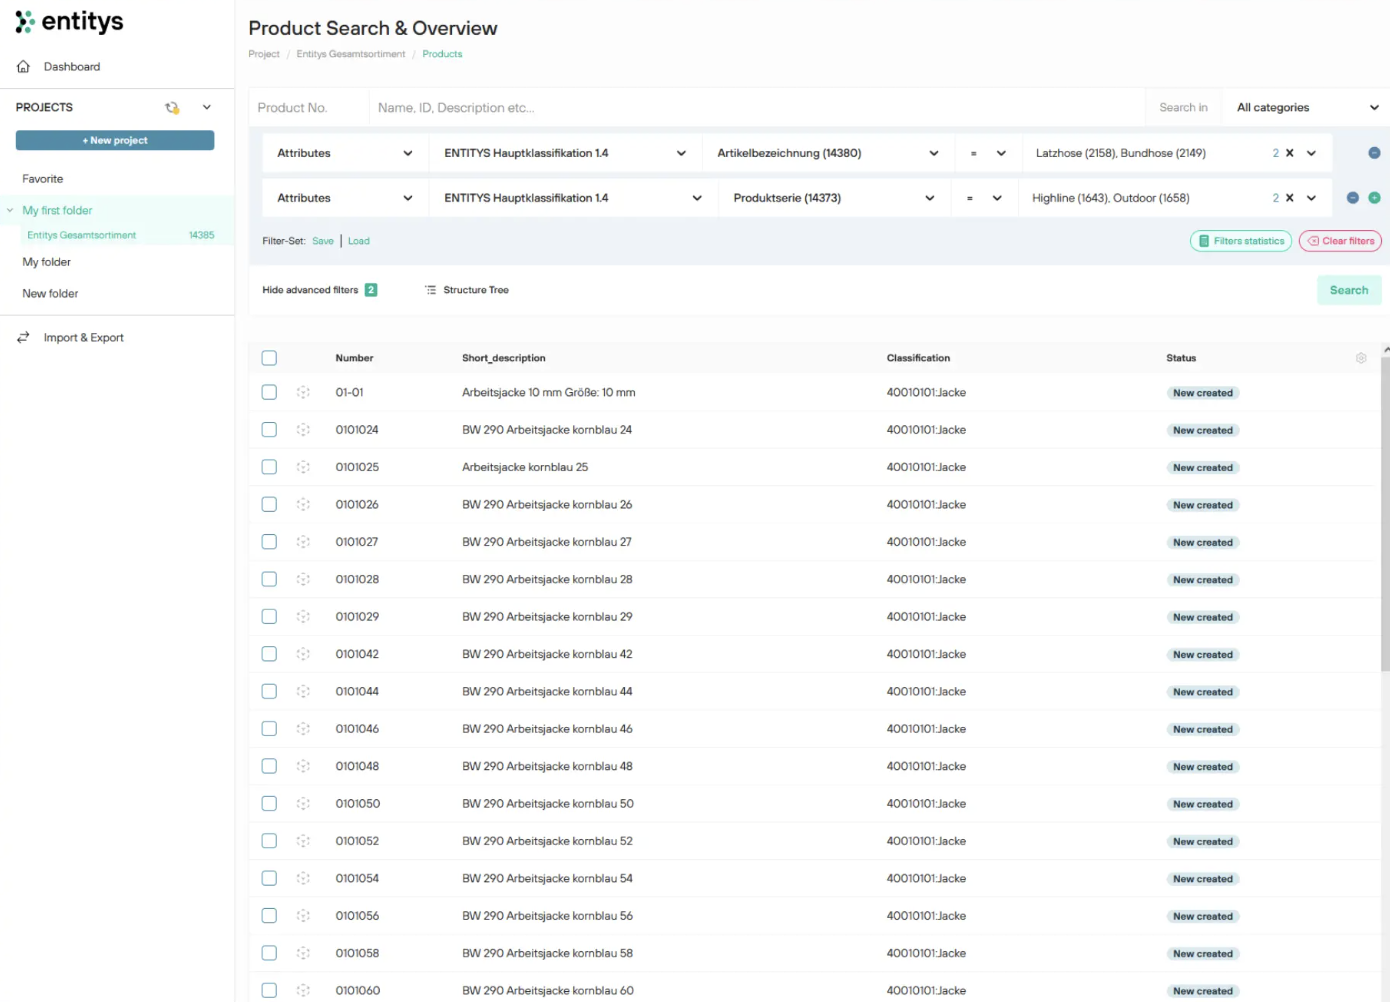
Task: Click the Save filter-set link
Action: point(323,241)
